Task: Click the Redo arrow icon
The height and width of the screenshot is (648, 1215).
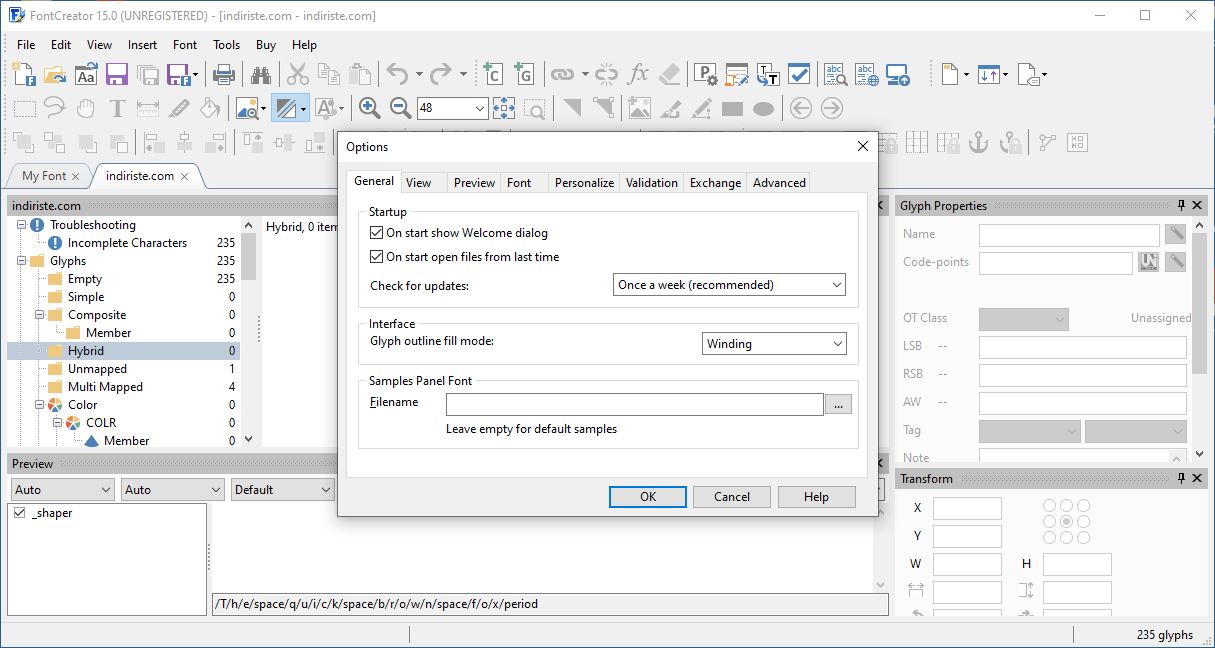Action: pos(441,74)
